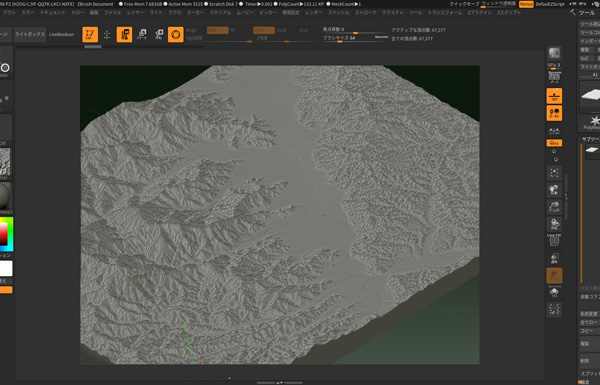This screenshot has height=385, width=600.
Task: Adjust the SPix 3 slider
Action: 554,66
